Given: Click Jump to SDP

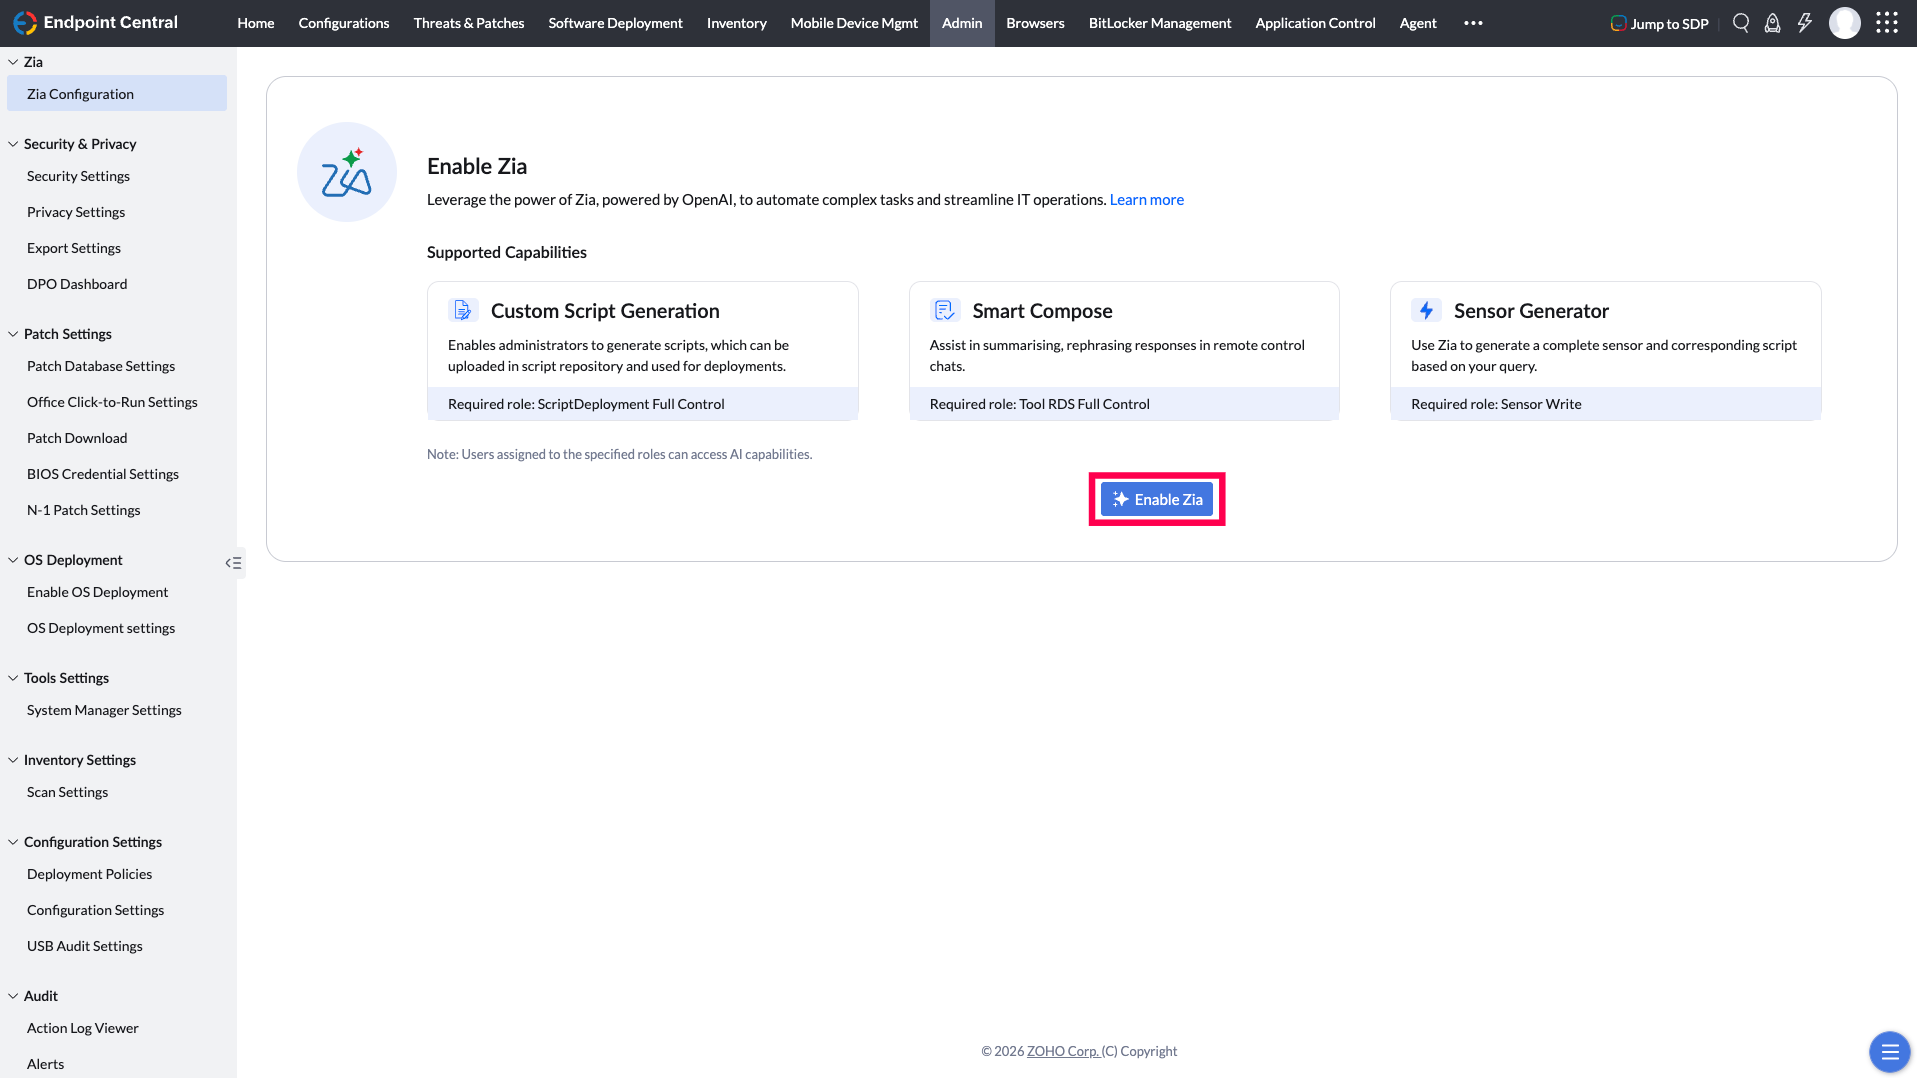Looking at the screenshot, I should click(x=1659, y=23).
